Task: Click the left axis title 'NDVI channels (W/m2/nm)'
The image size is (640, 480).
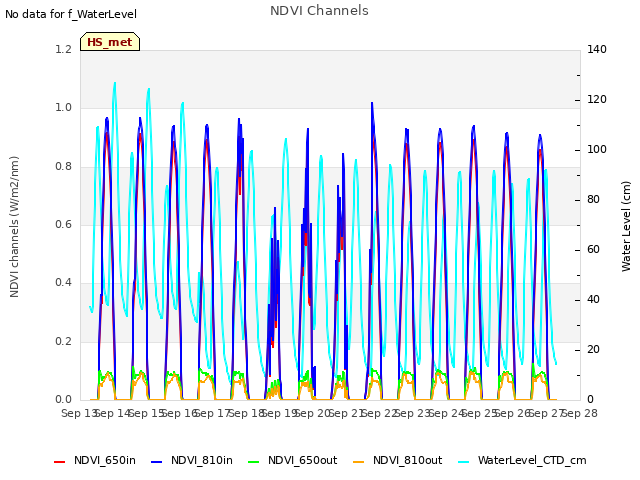Action: coord(14,227)
